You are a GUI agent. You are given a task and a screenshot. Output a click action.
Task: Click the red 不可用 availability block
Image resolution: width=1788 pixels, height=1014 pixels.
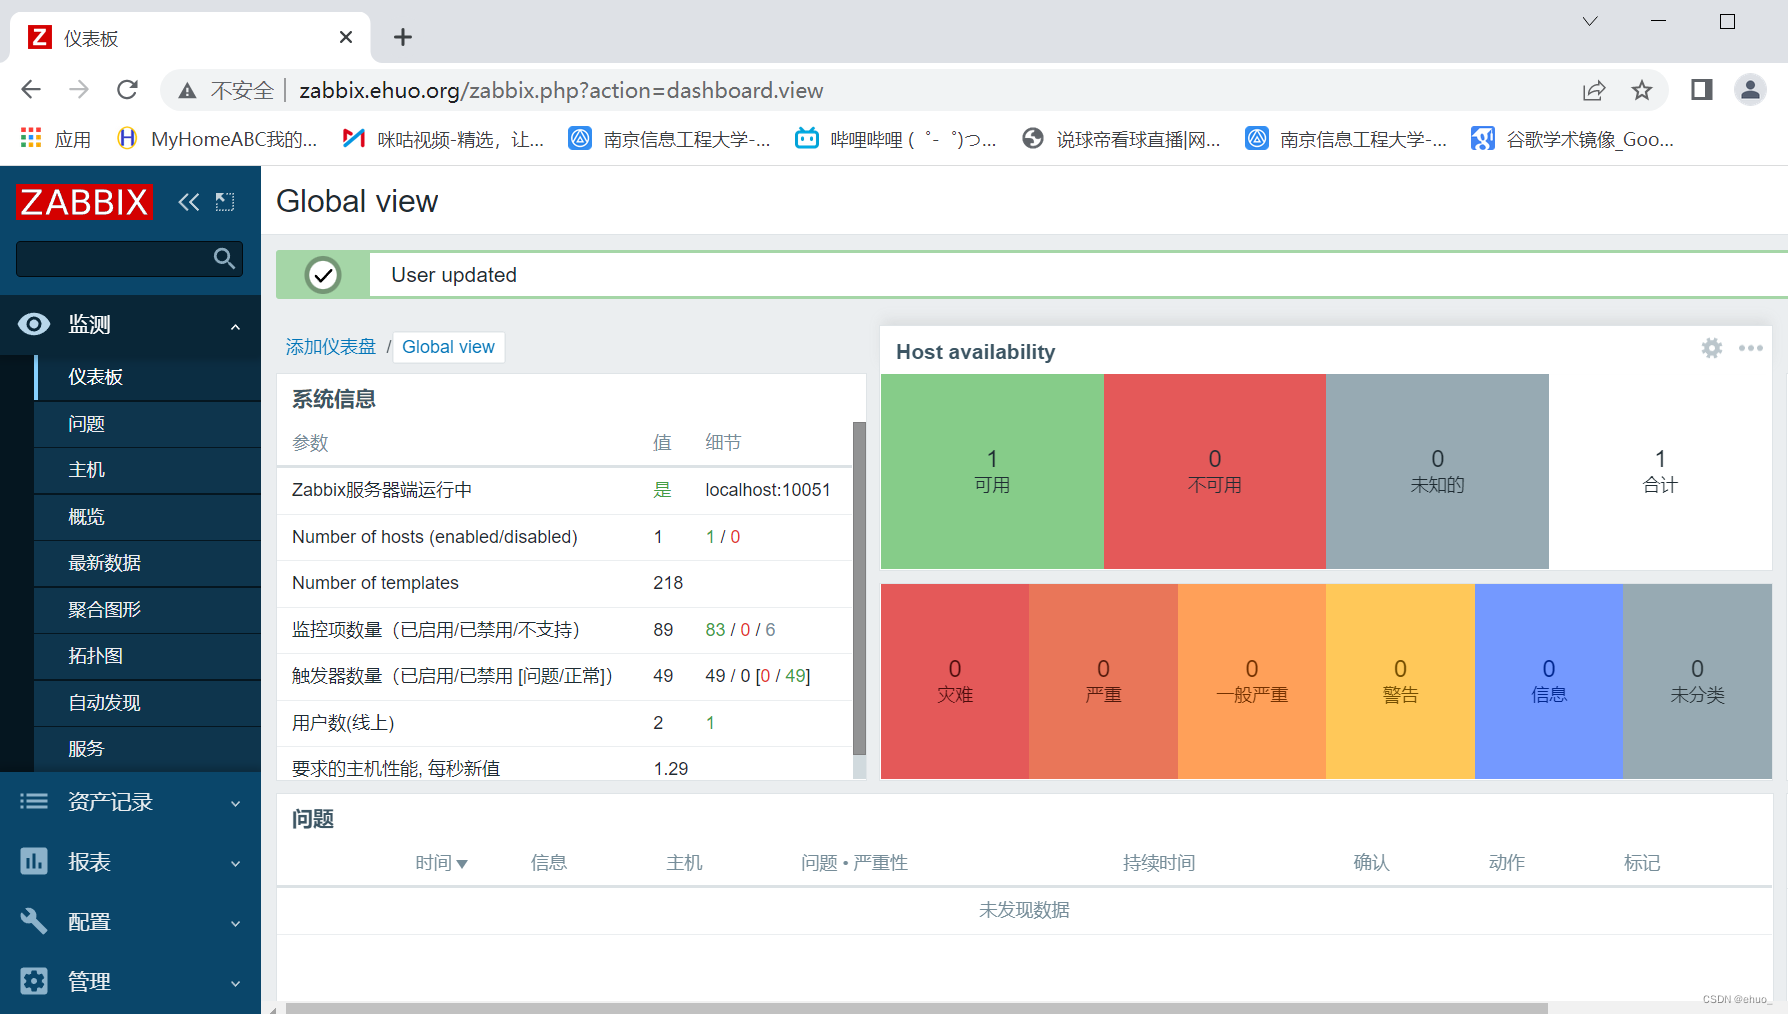click(1215, 471)
